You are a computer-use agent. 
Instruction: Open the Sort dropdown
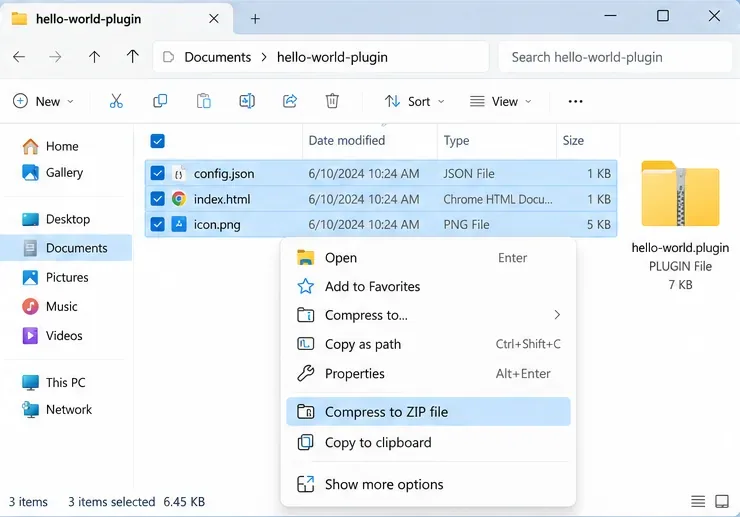click(x=414, y=101)
